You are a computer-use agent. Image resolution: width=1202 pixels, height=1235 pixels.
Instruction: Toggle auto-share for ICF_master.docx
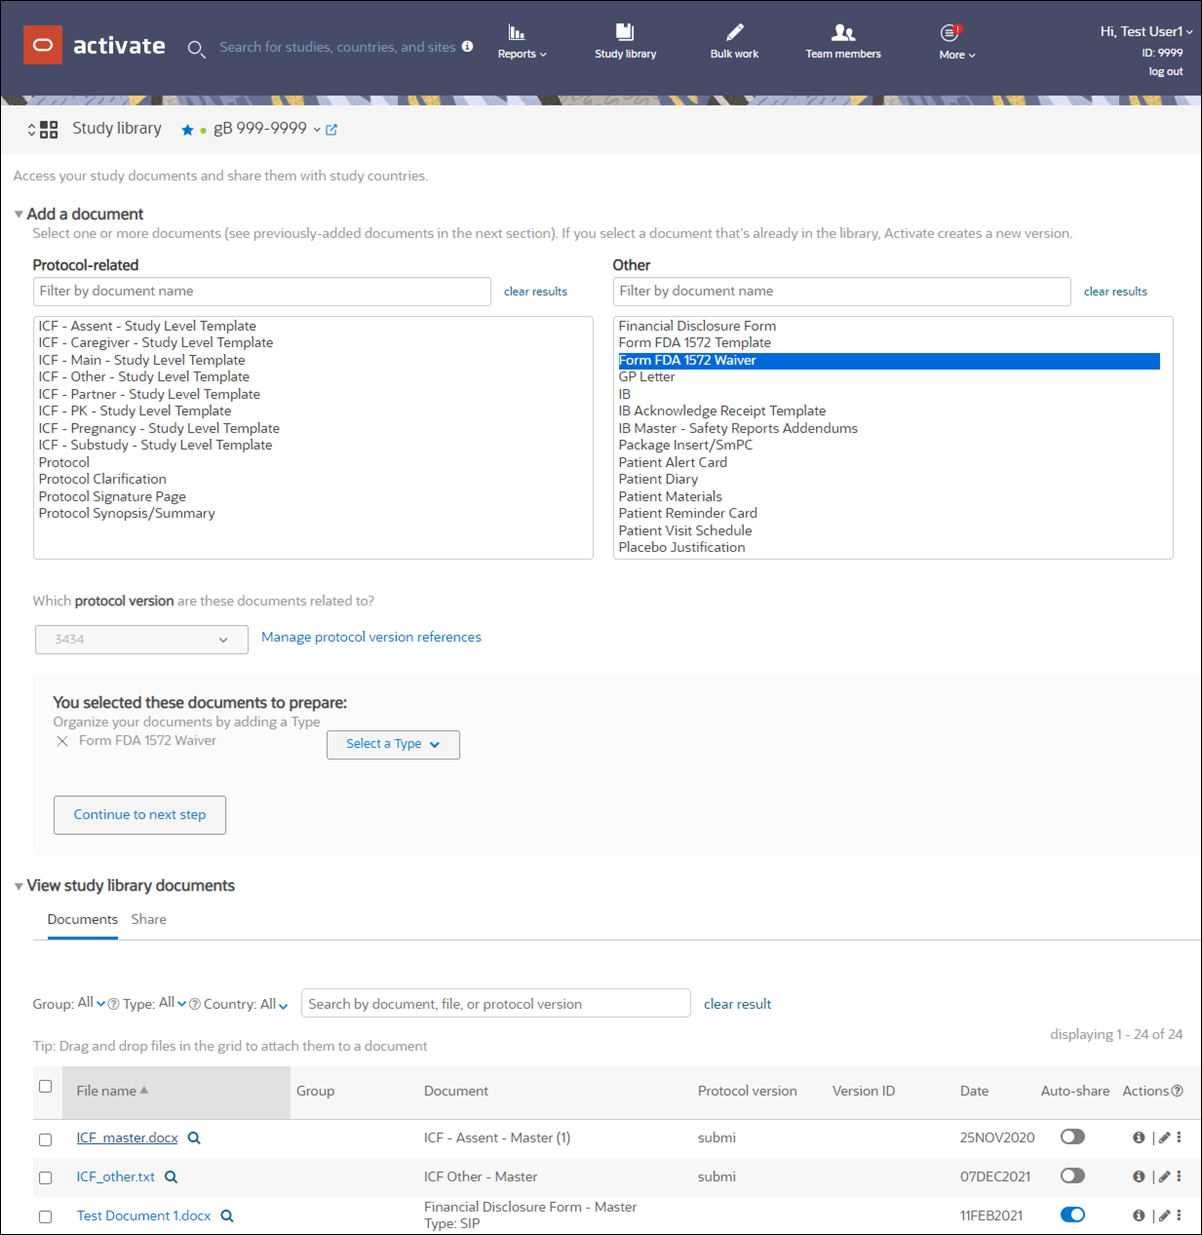pos(1072,1137)
